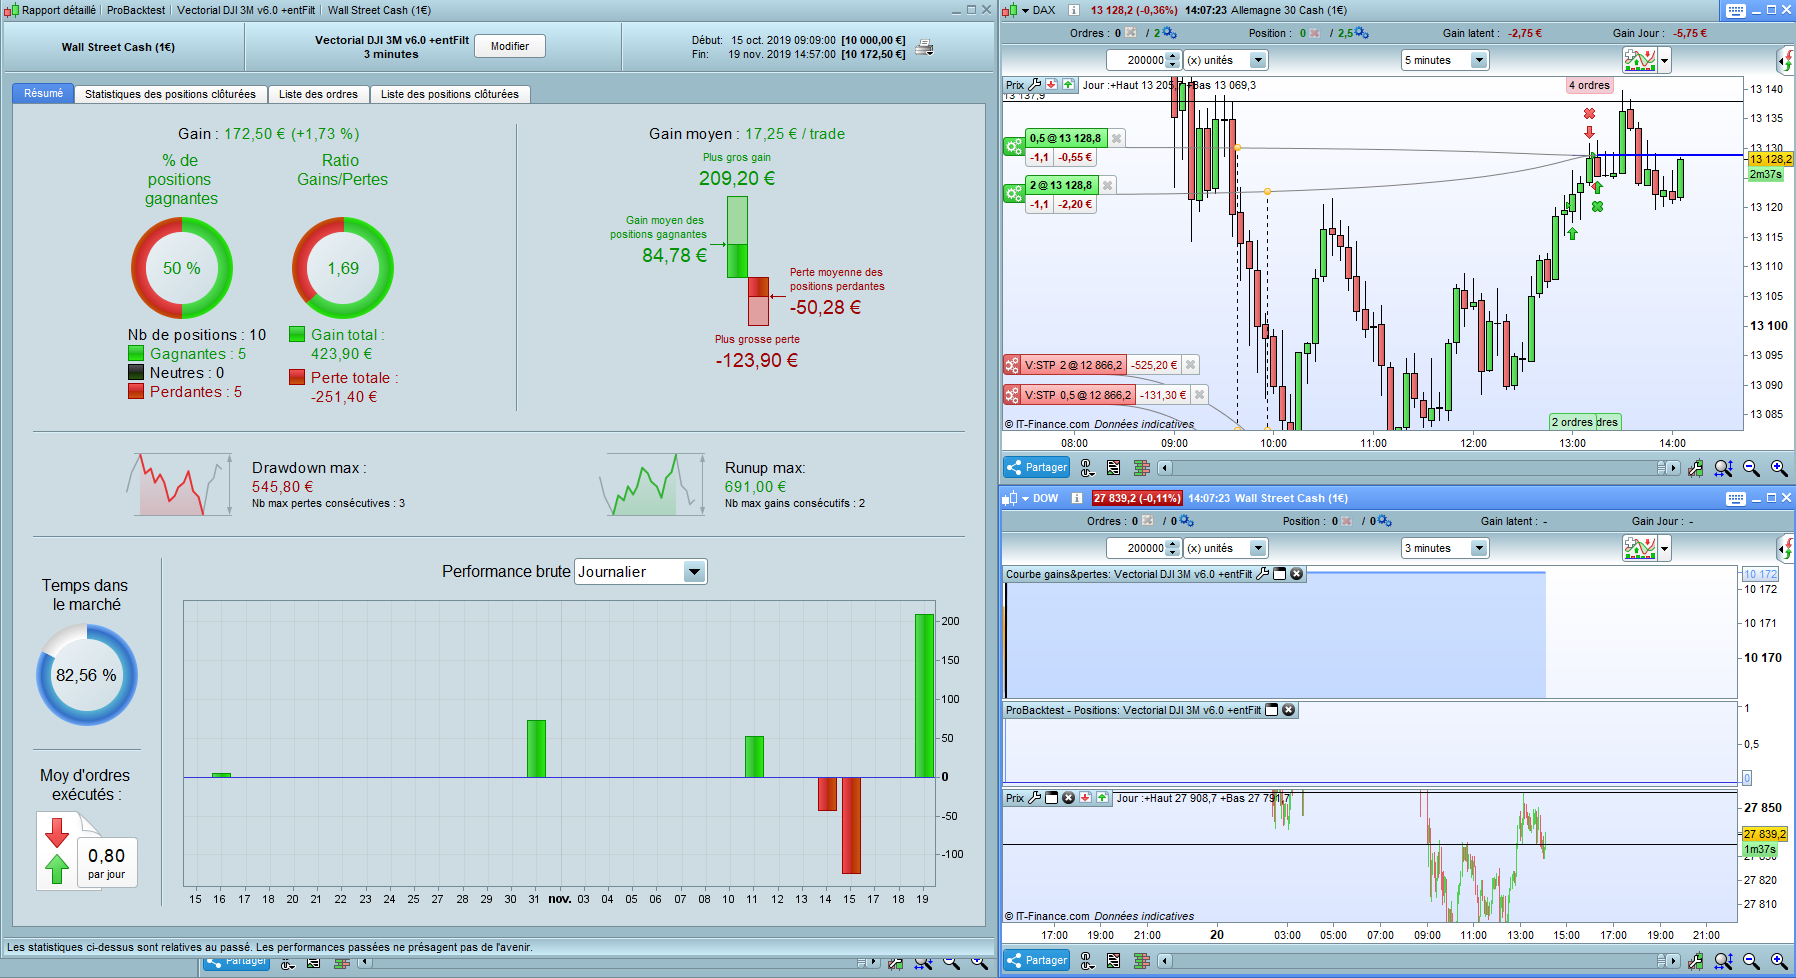This screenshot has width=1796, height=978.
Task: Open the DOW window keyboard shortcut icon
Action: pos(1736,498)
